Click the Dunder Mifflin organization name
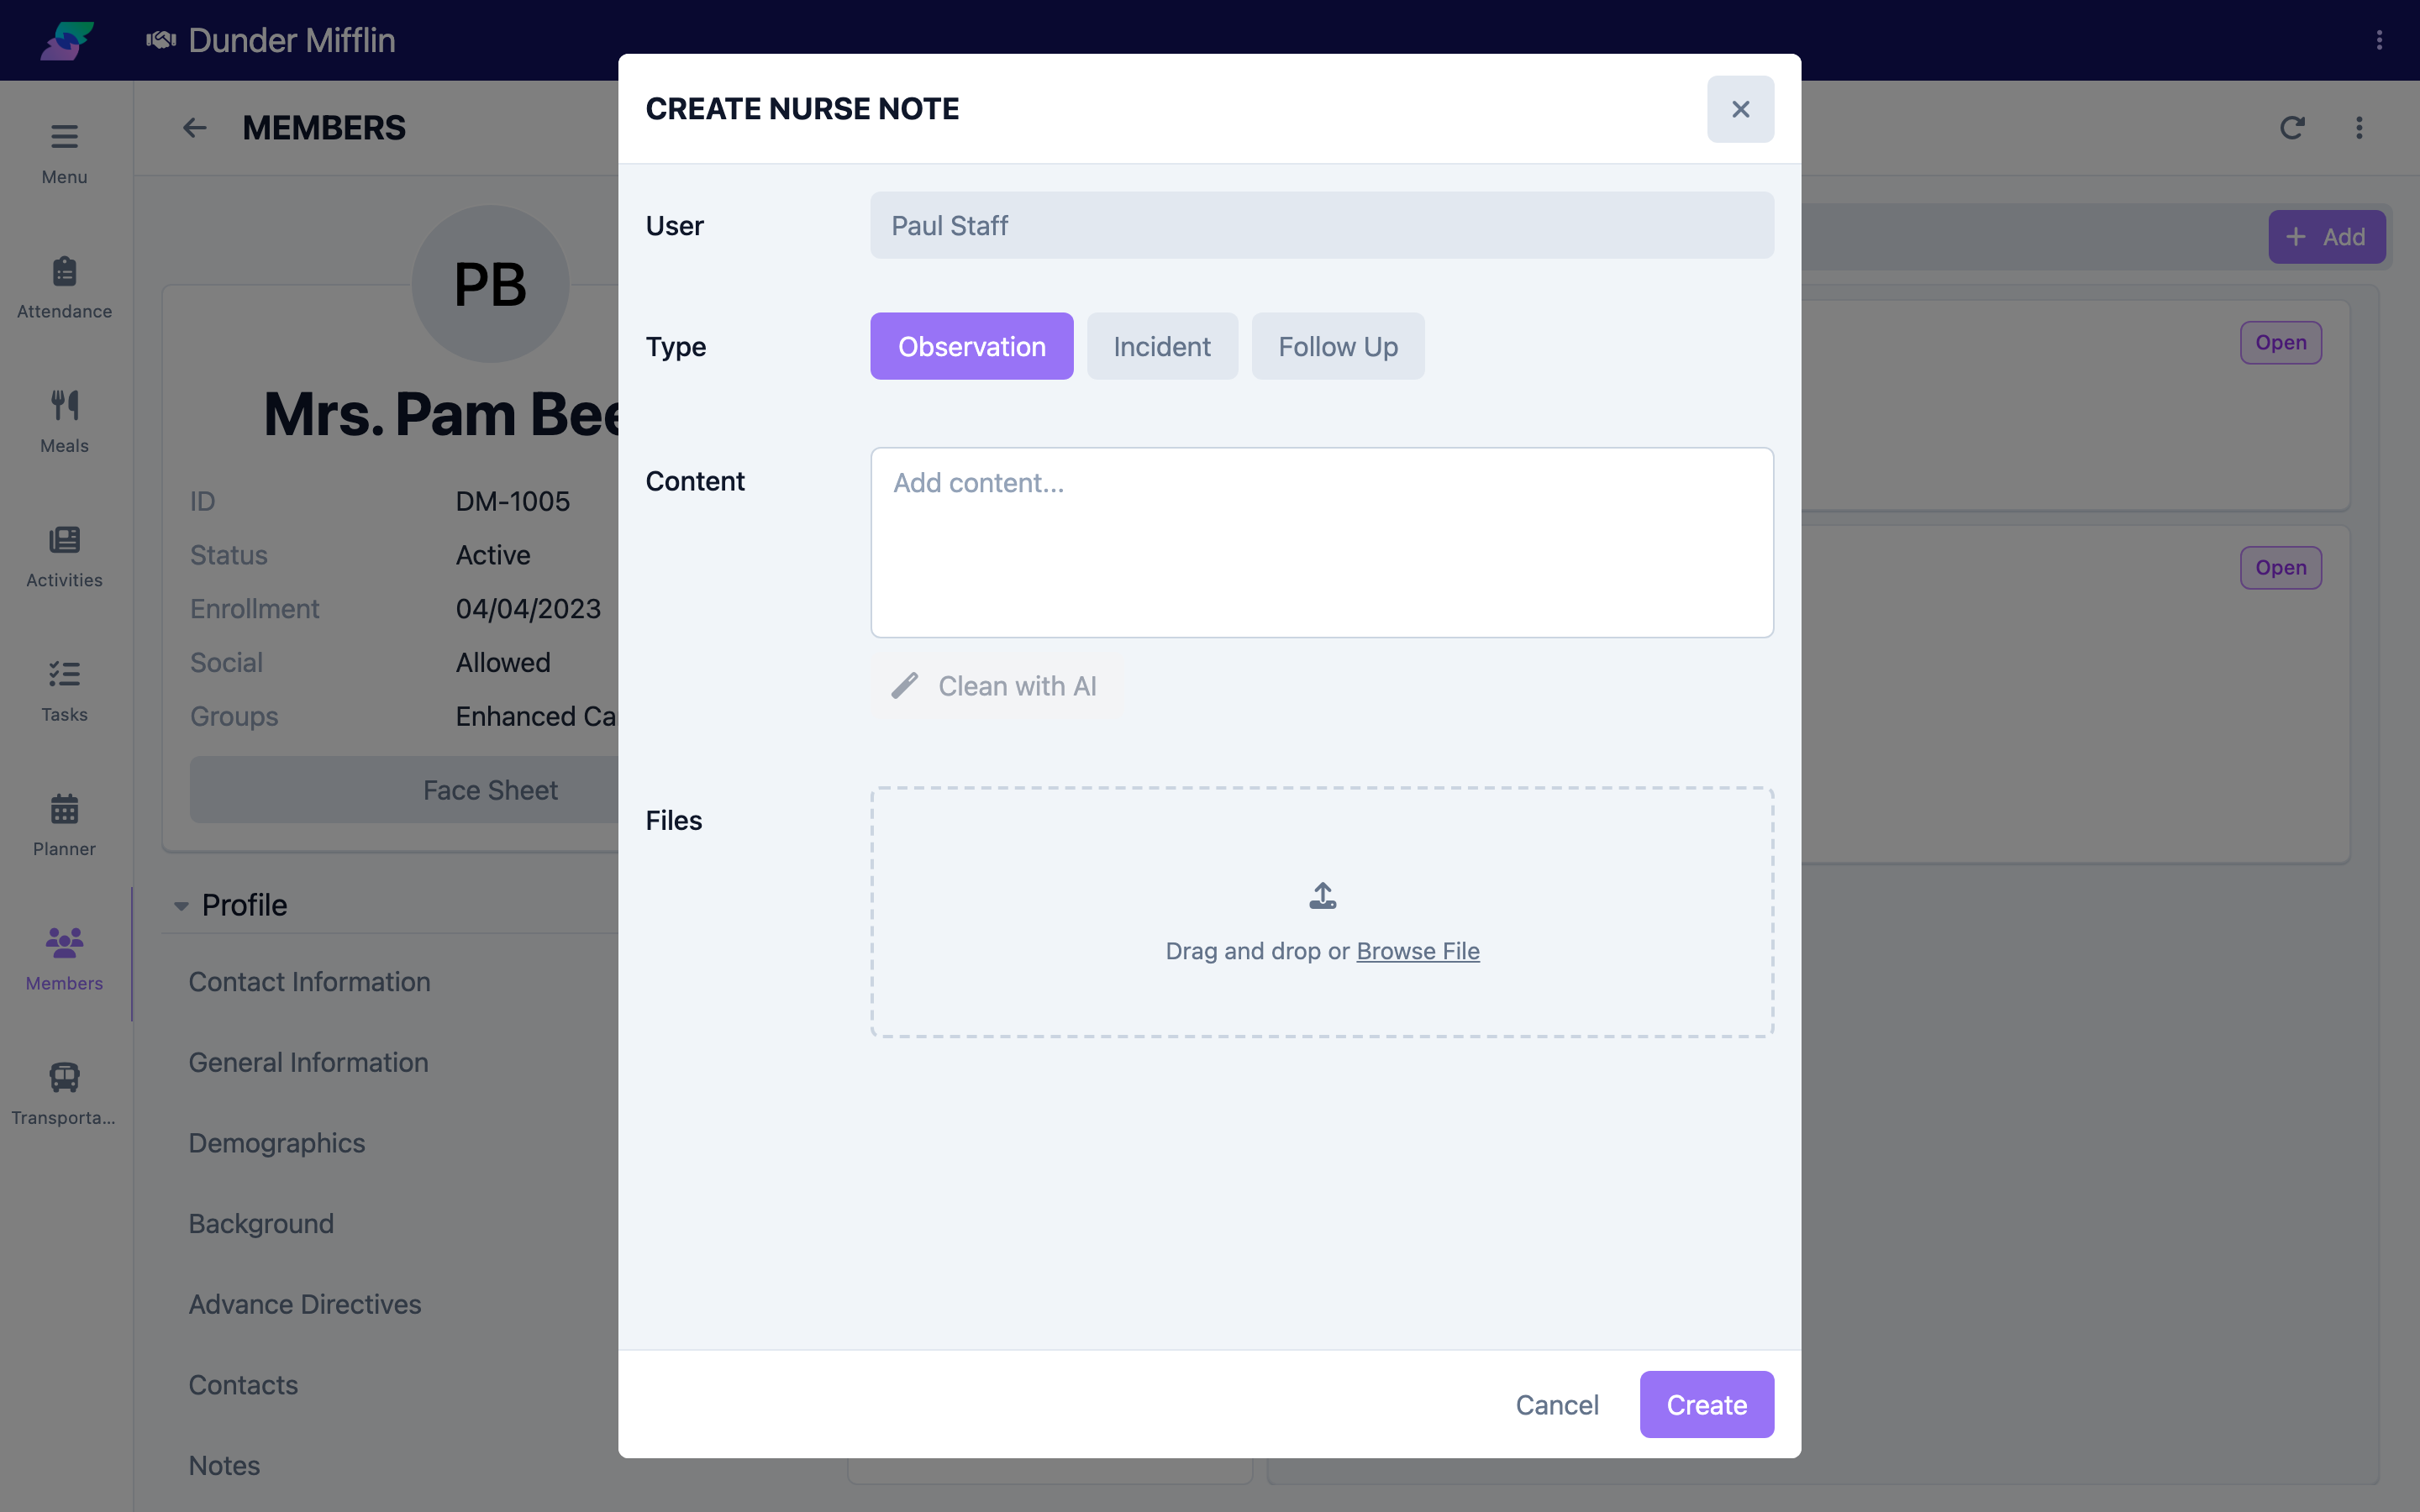The width and height of the screenshot is (2420, 1512). [291, 40]
